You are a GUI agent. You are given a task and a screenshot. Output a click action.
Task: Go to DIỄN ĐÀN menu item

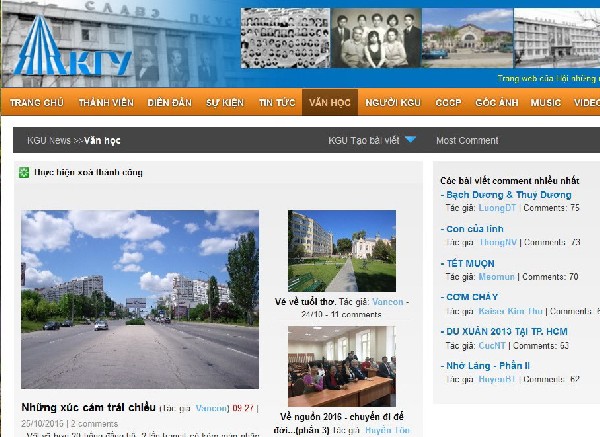(x=170, y=103)
